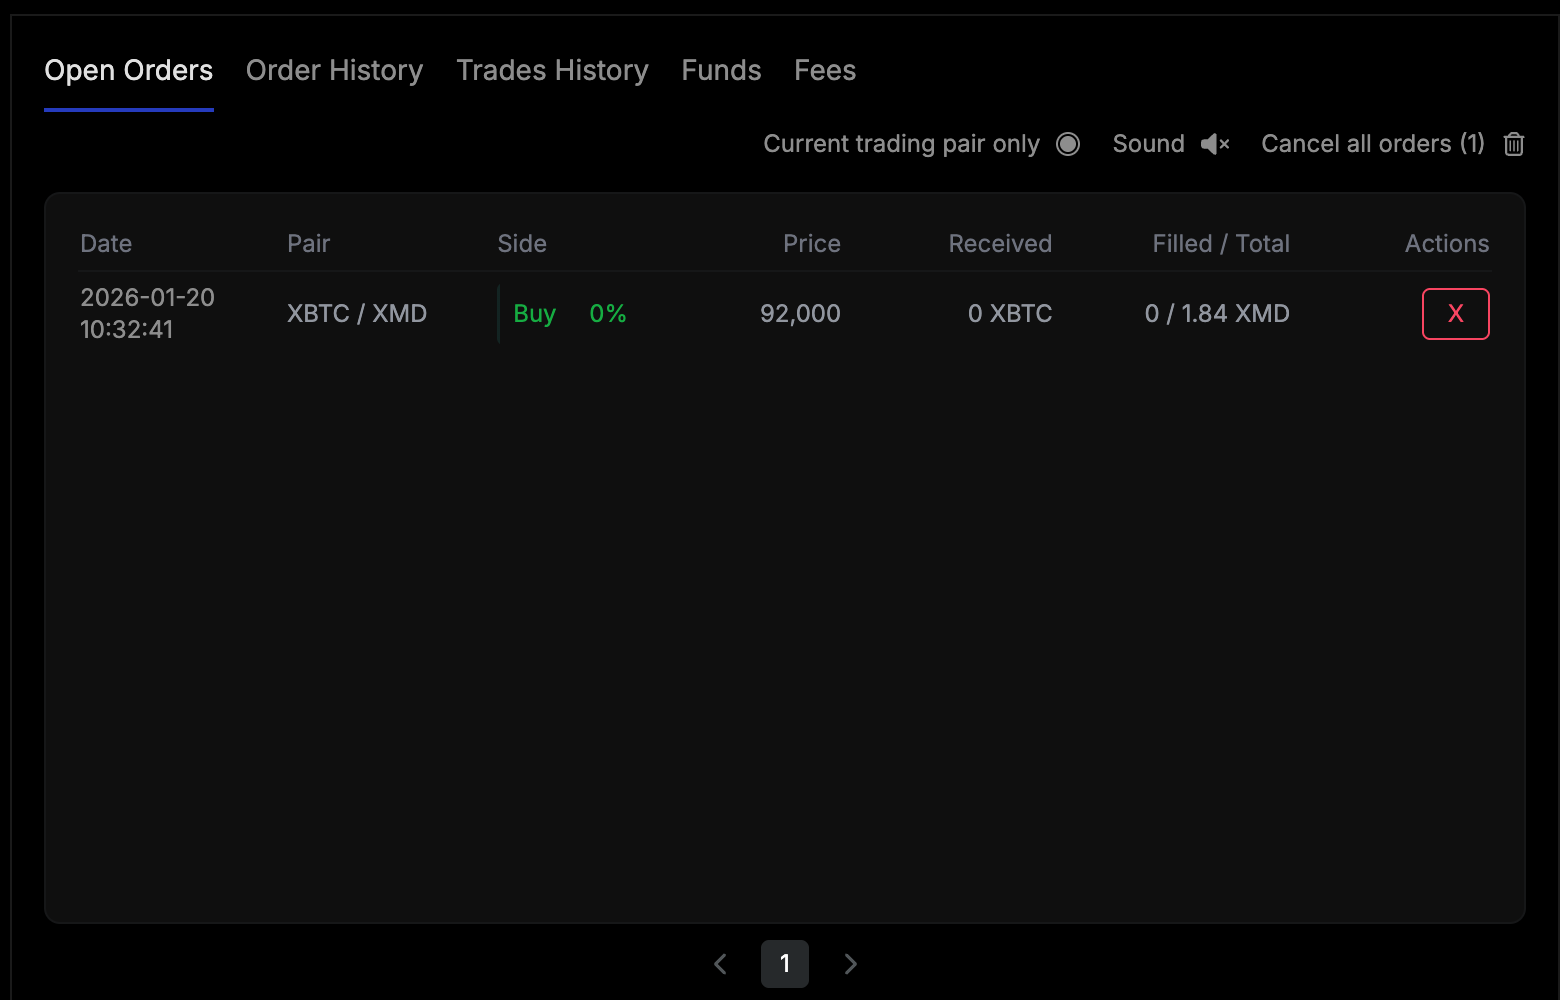Open the Order History tab
This screenshot has height=1000, width=1560.
click(334, 71)
